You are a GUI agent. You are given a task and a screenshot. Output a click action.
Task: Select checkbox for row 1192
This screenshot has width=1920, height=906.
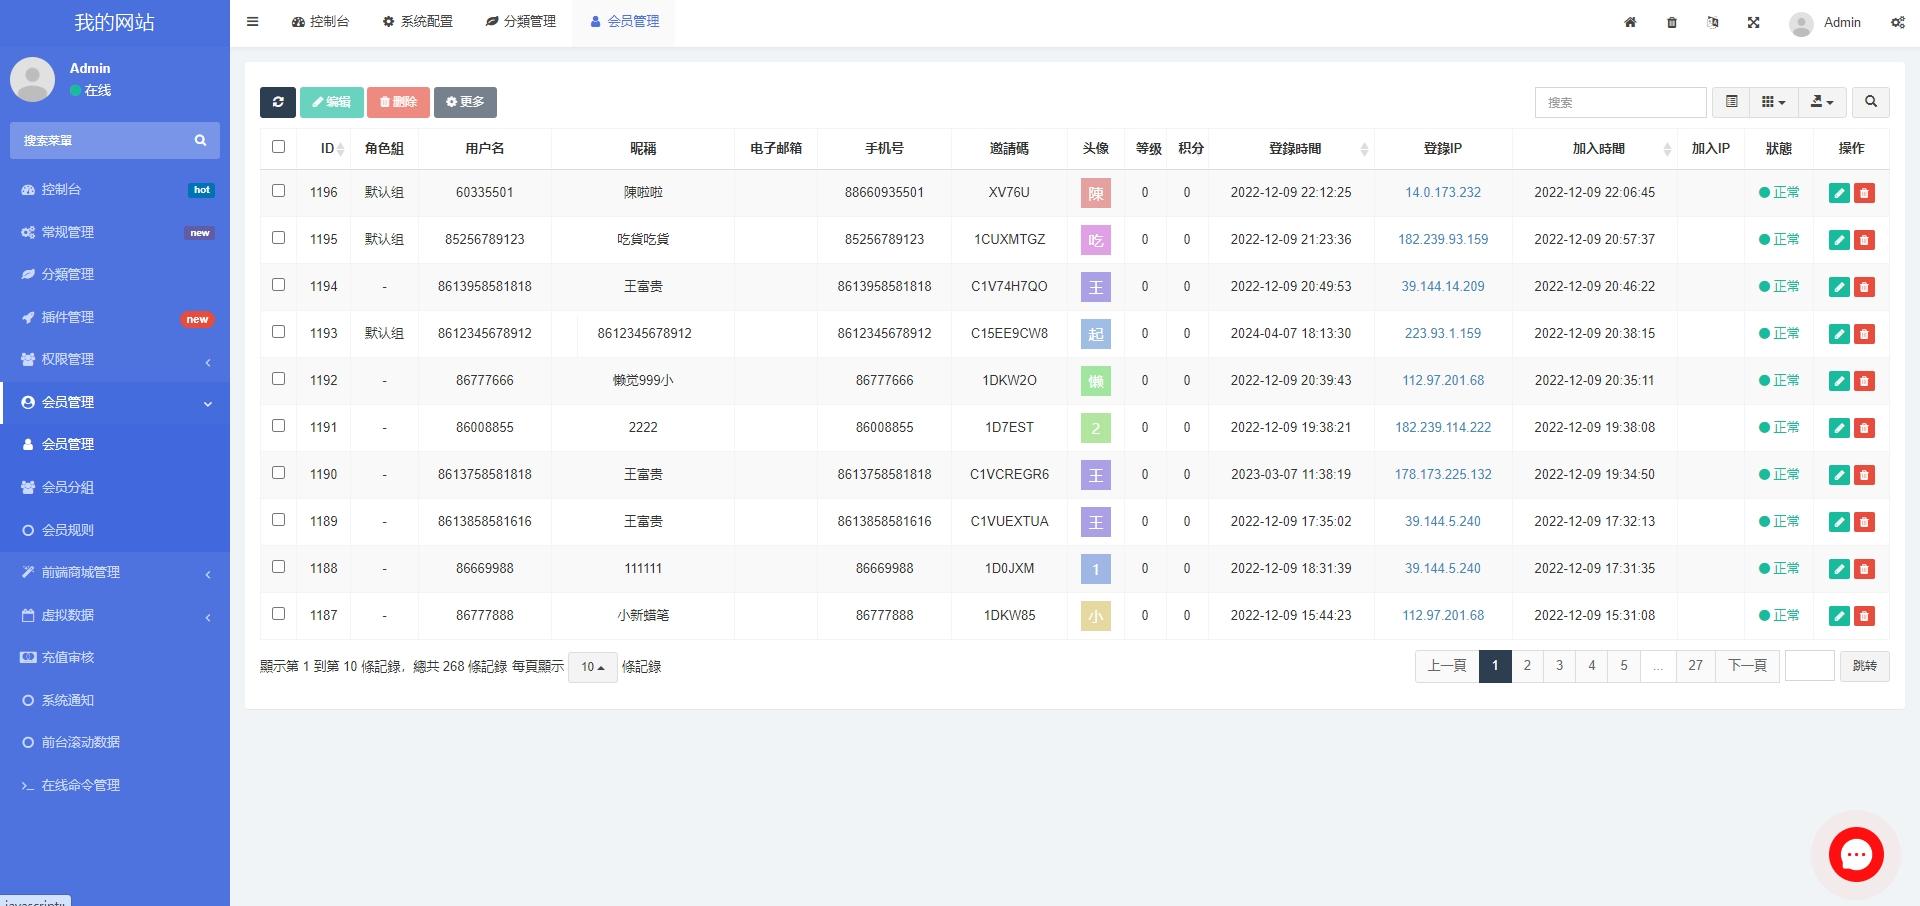278,379
